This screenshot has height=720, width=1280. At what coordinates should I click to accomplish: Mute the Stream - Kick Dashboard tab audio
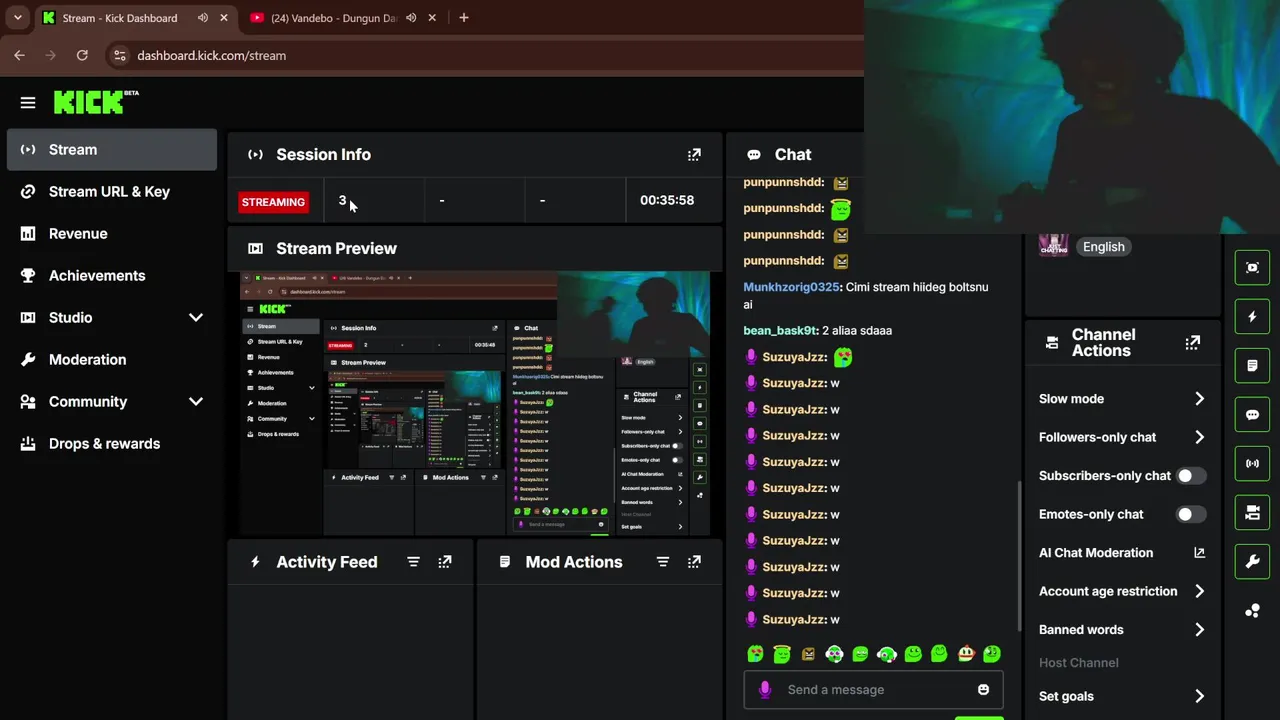click(x=203, y=18)
